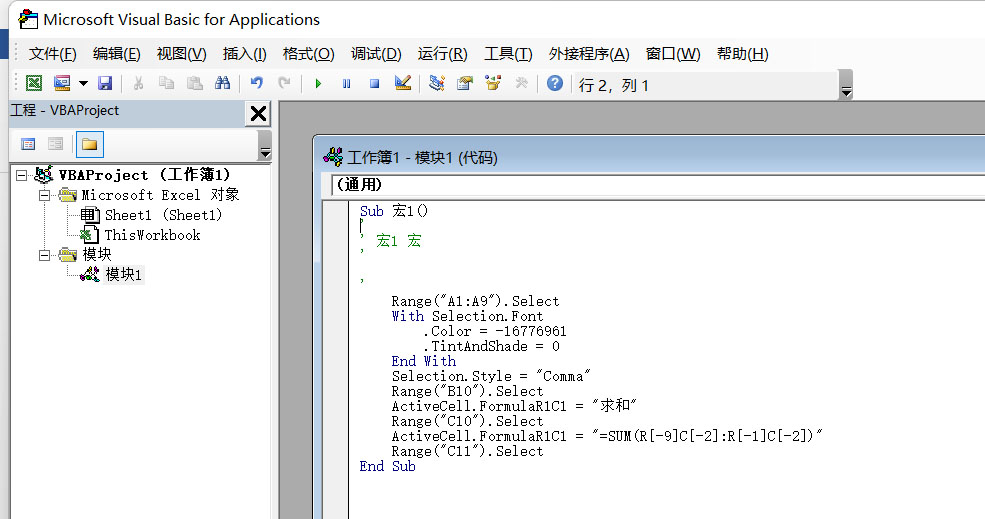Screen dimensions: 985x519
Task: Click the ' 宏1 宏 comment line
Action: 391,241
